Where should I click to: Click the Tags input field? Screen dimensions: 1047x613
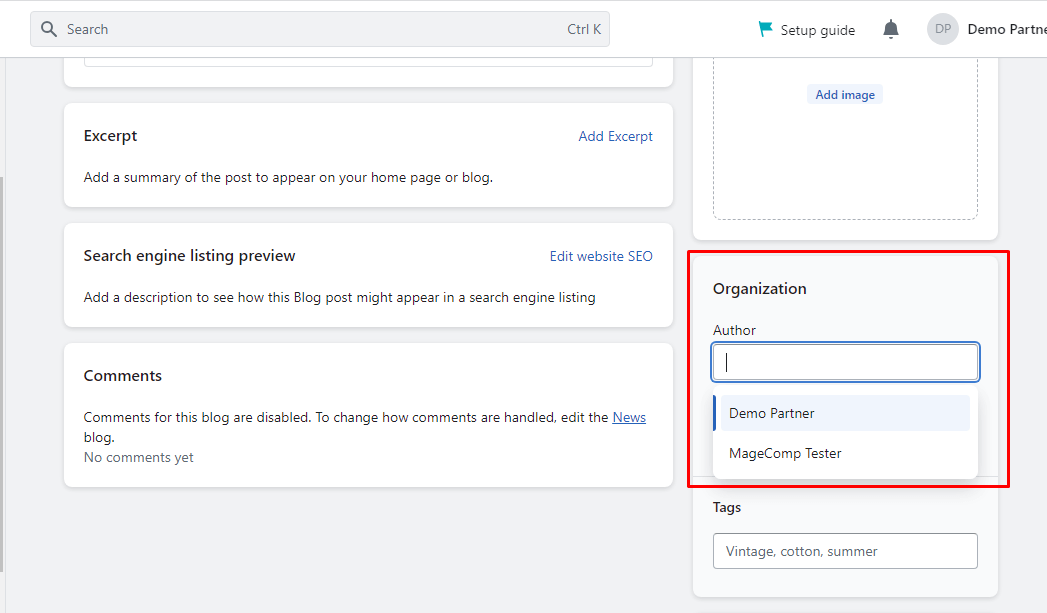845,551
